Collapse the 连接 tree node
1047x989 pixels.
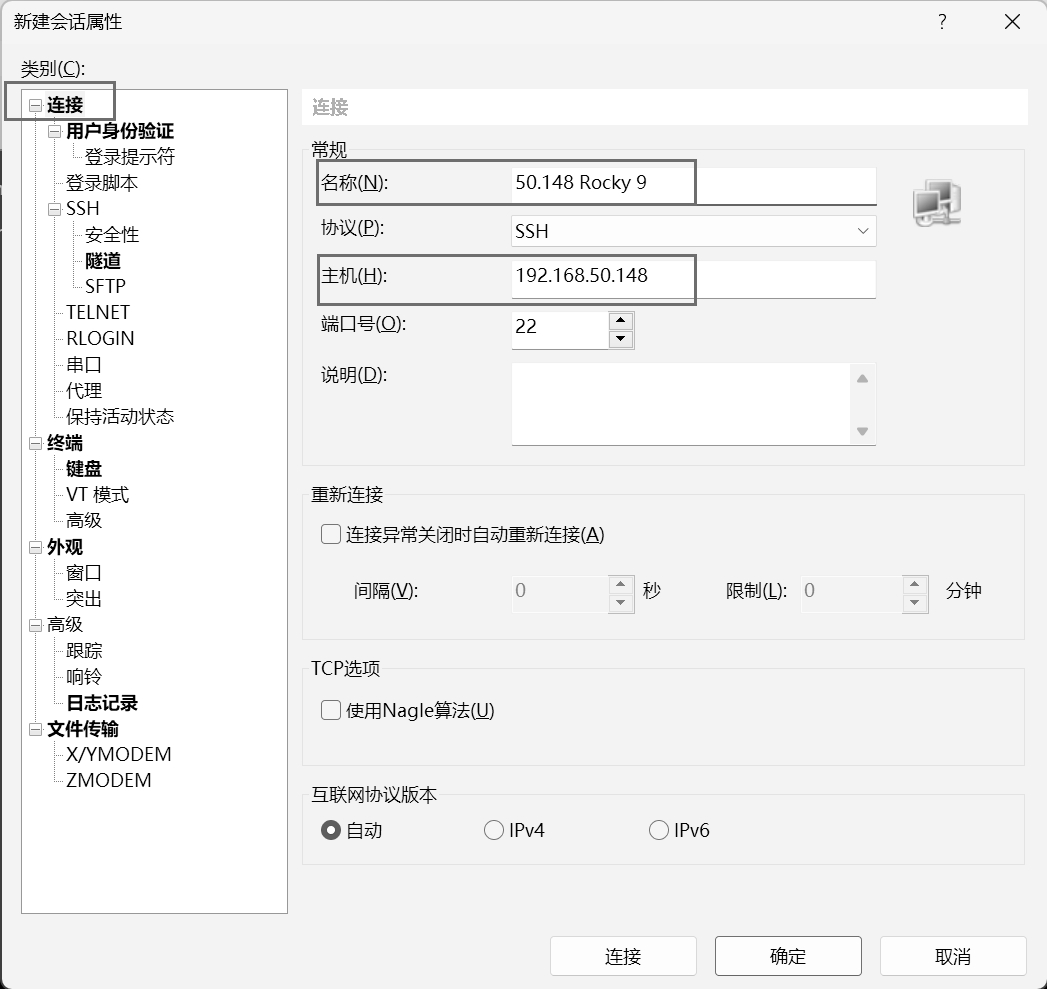click(x=36, y=105)
